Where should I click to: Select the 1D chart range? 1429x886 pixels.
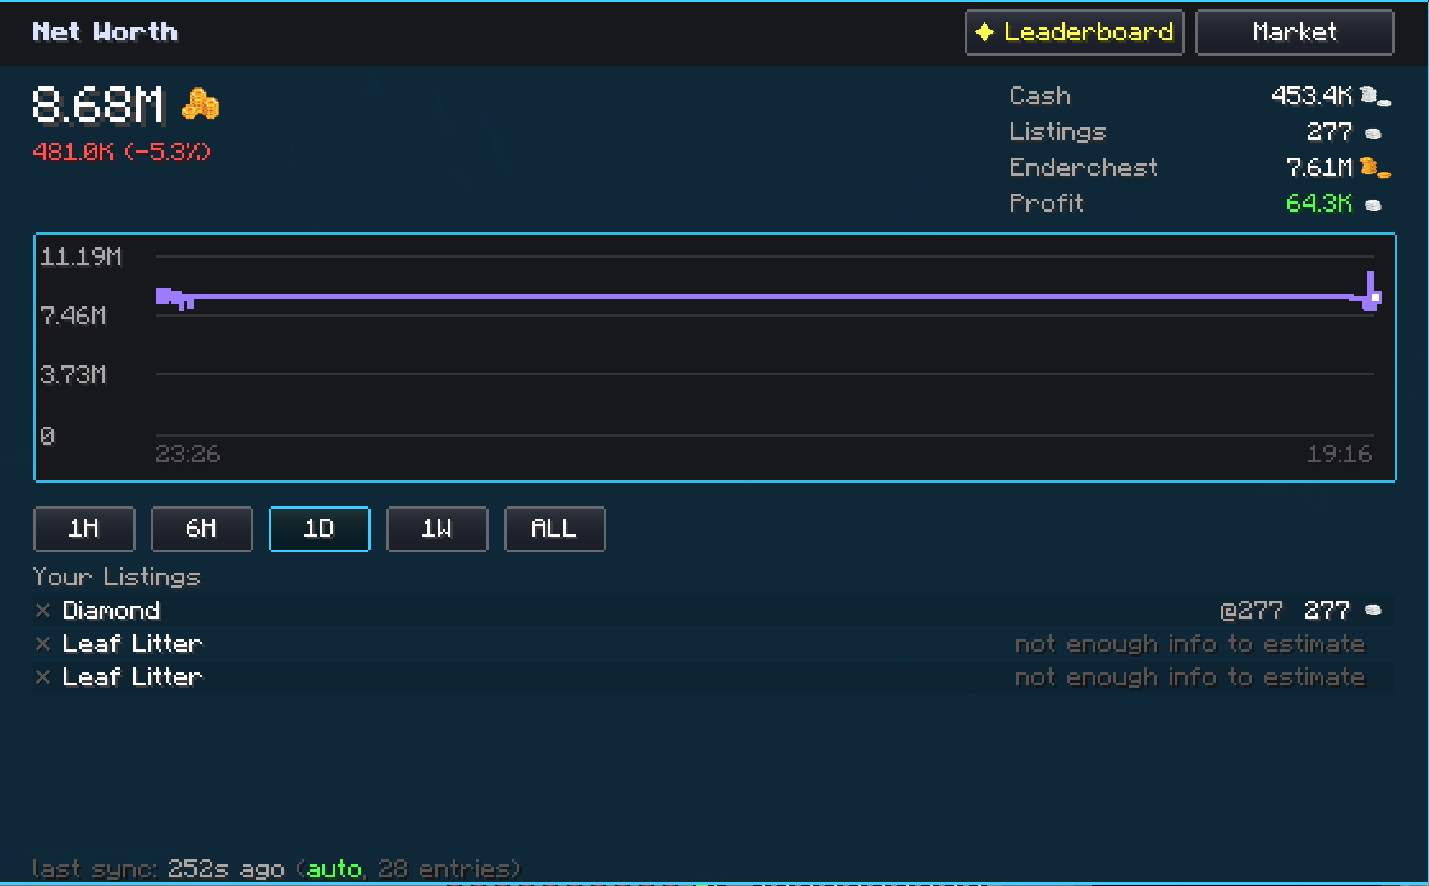point(320,529)
